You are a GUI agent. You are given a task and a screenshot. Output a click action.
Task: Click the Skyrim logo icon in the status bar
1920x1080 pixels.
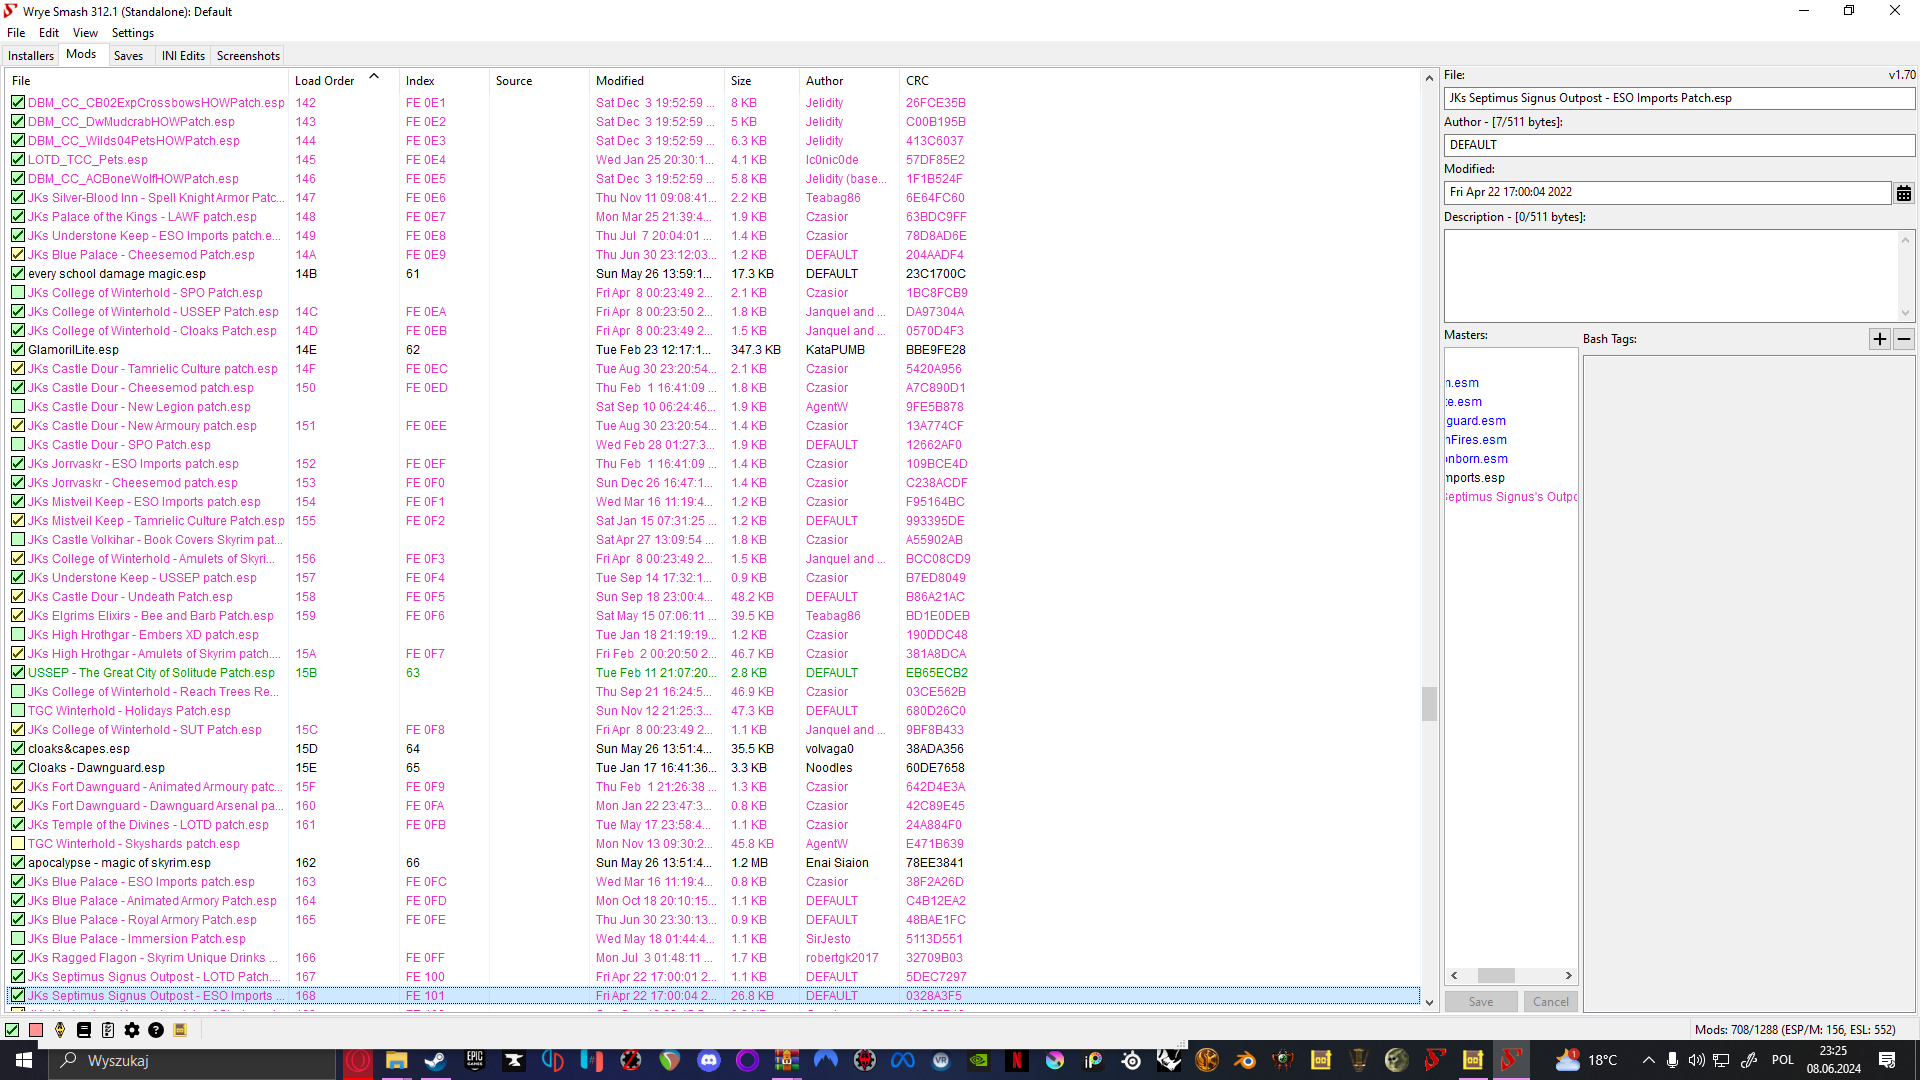[59, 1030]
